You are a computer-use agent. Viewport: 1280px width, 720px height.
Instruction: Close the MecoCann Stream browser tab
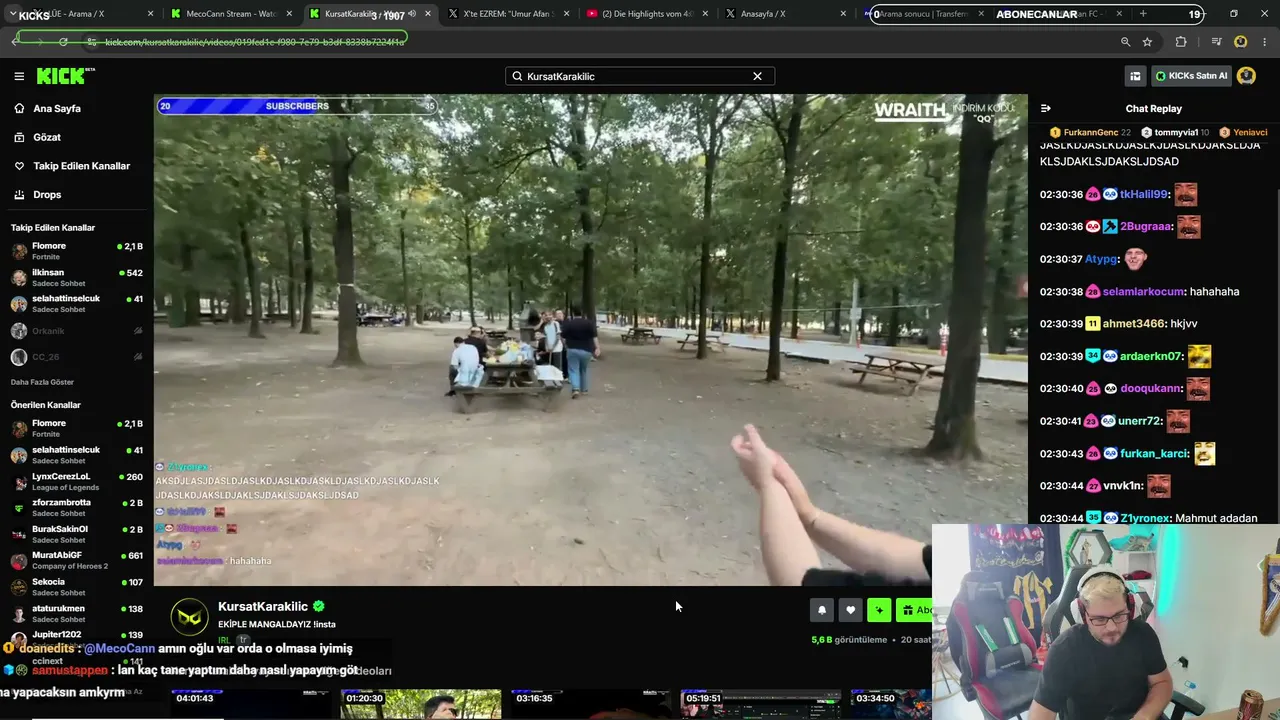click(x=289, y=14)
